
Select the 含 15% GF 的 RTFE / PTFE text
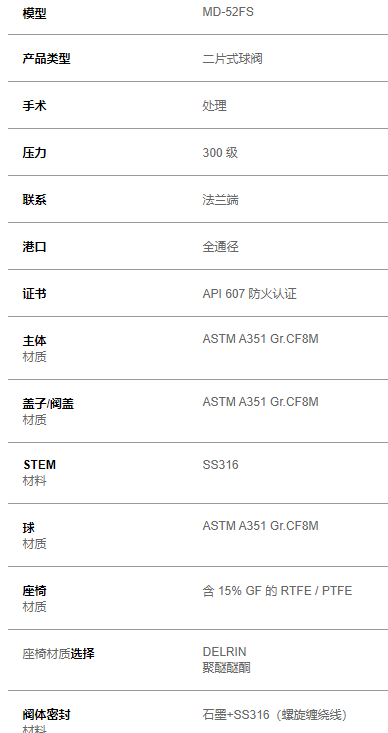click(277, 591)
